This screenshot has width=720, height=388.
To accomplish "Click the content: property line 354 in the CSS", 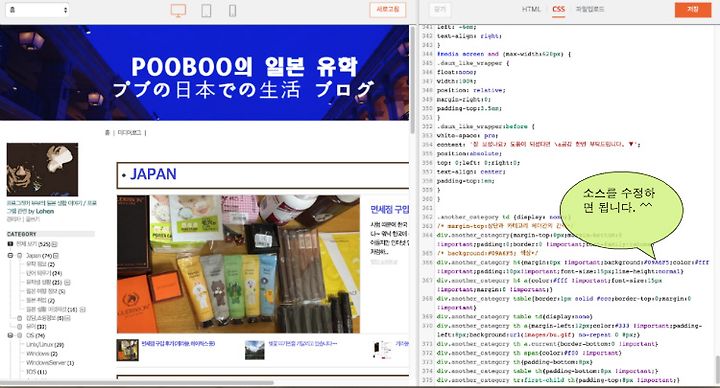I will tap(538, 145).
